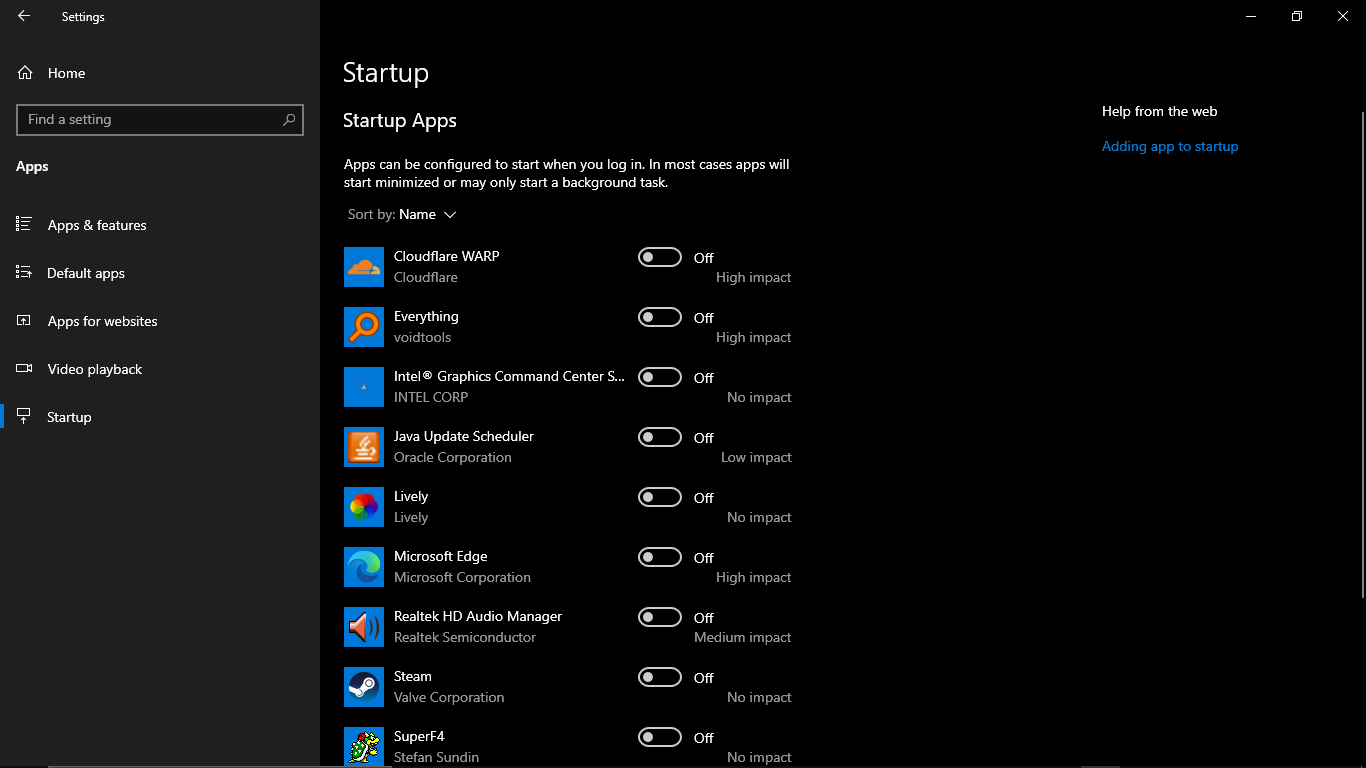Select Startup in the sidebar

(x=160, y=417)
